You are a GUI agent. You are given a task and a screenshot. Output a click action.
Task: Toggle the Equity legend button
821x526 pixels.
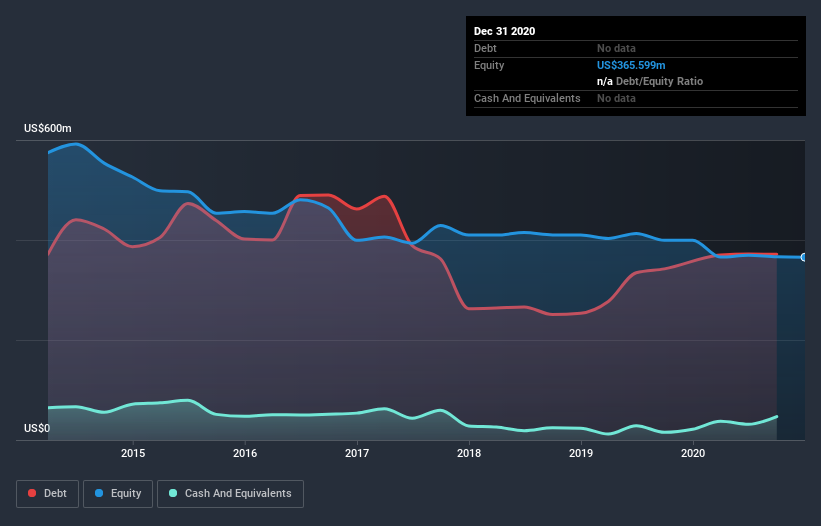pyautogui.click(x=118, y=494)
